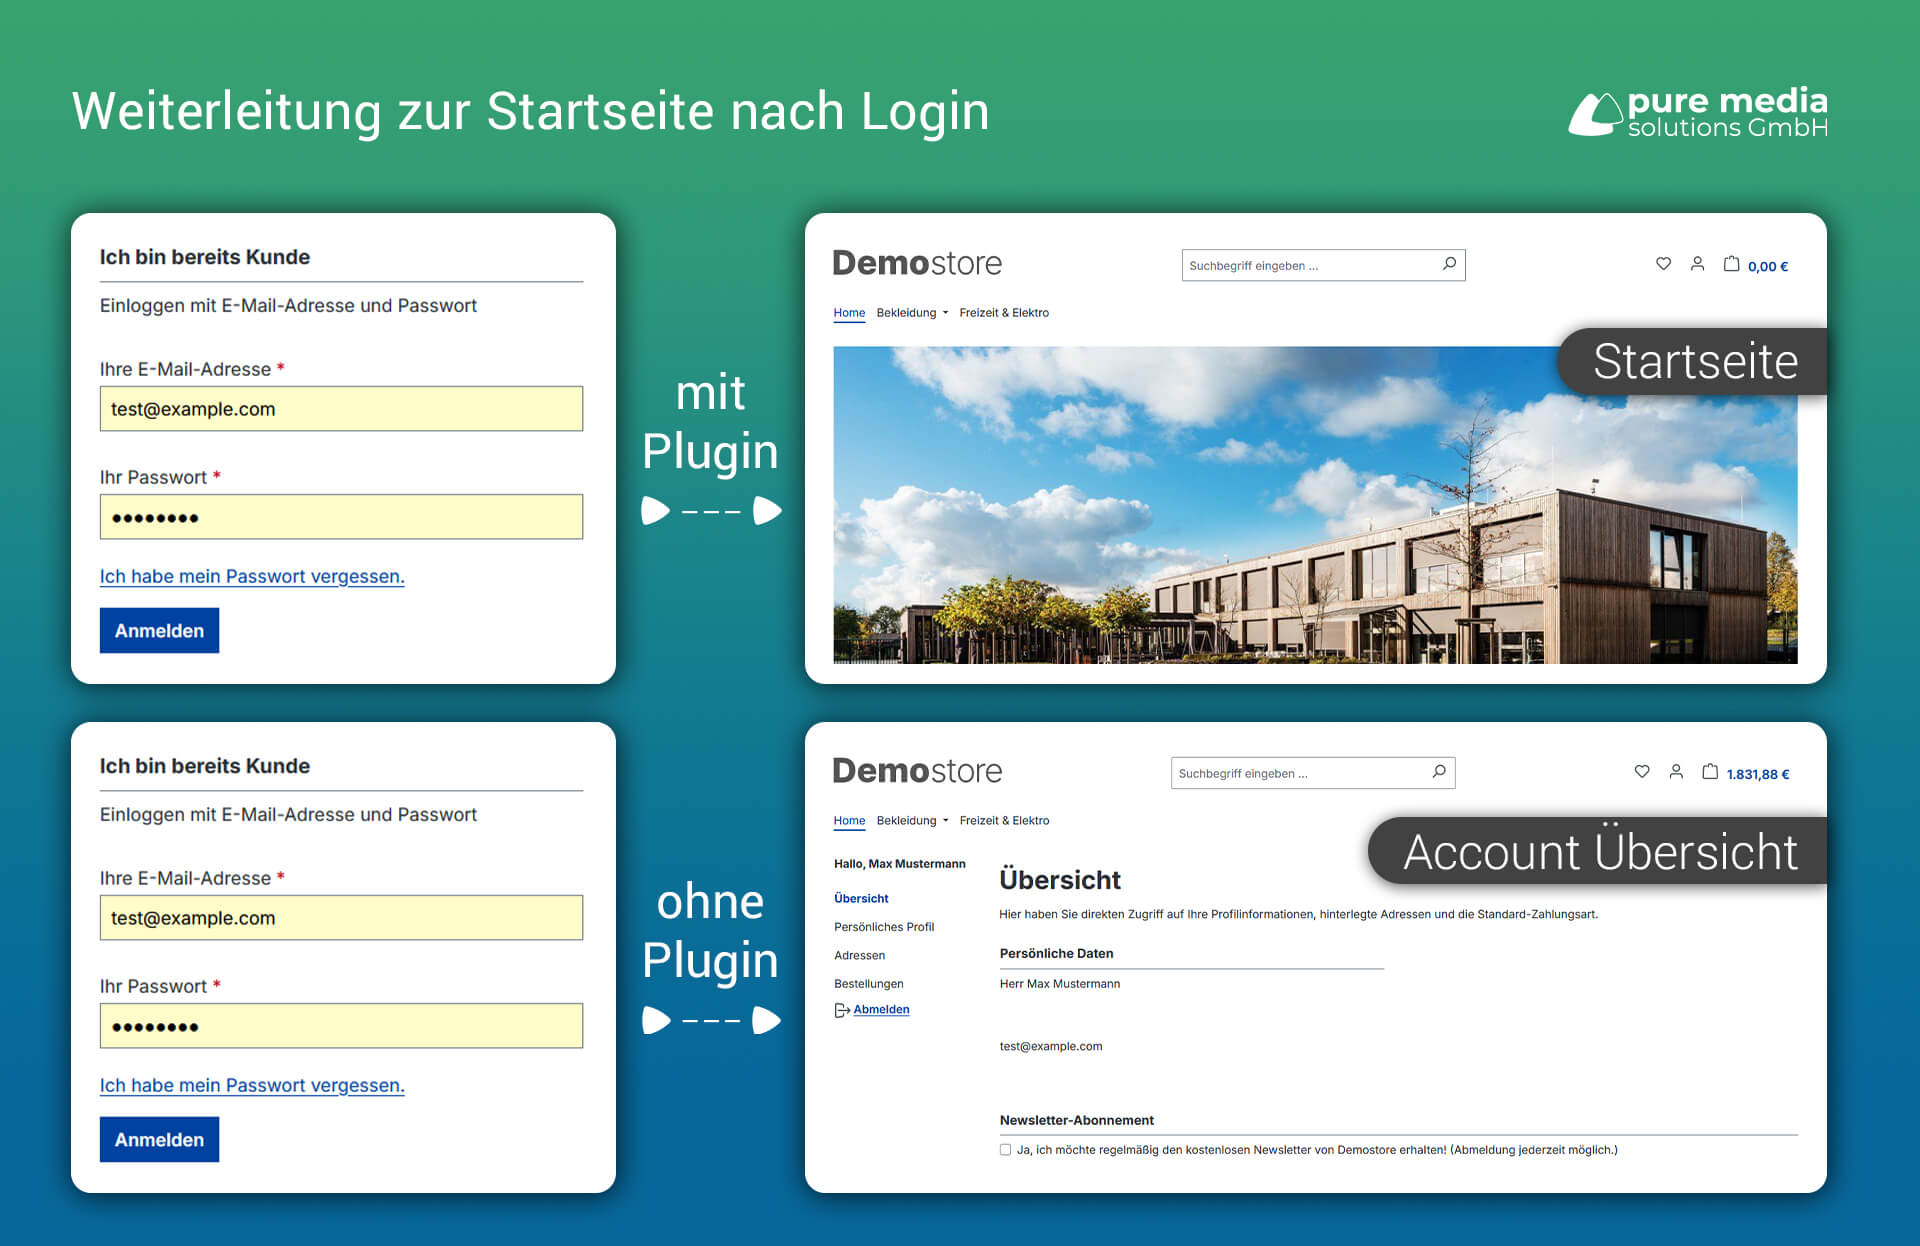
Task: Click the Anmelden login button
Action: [x=159, y=630]
